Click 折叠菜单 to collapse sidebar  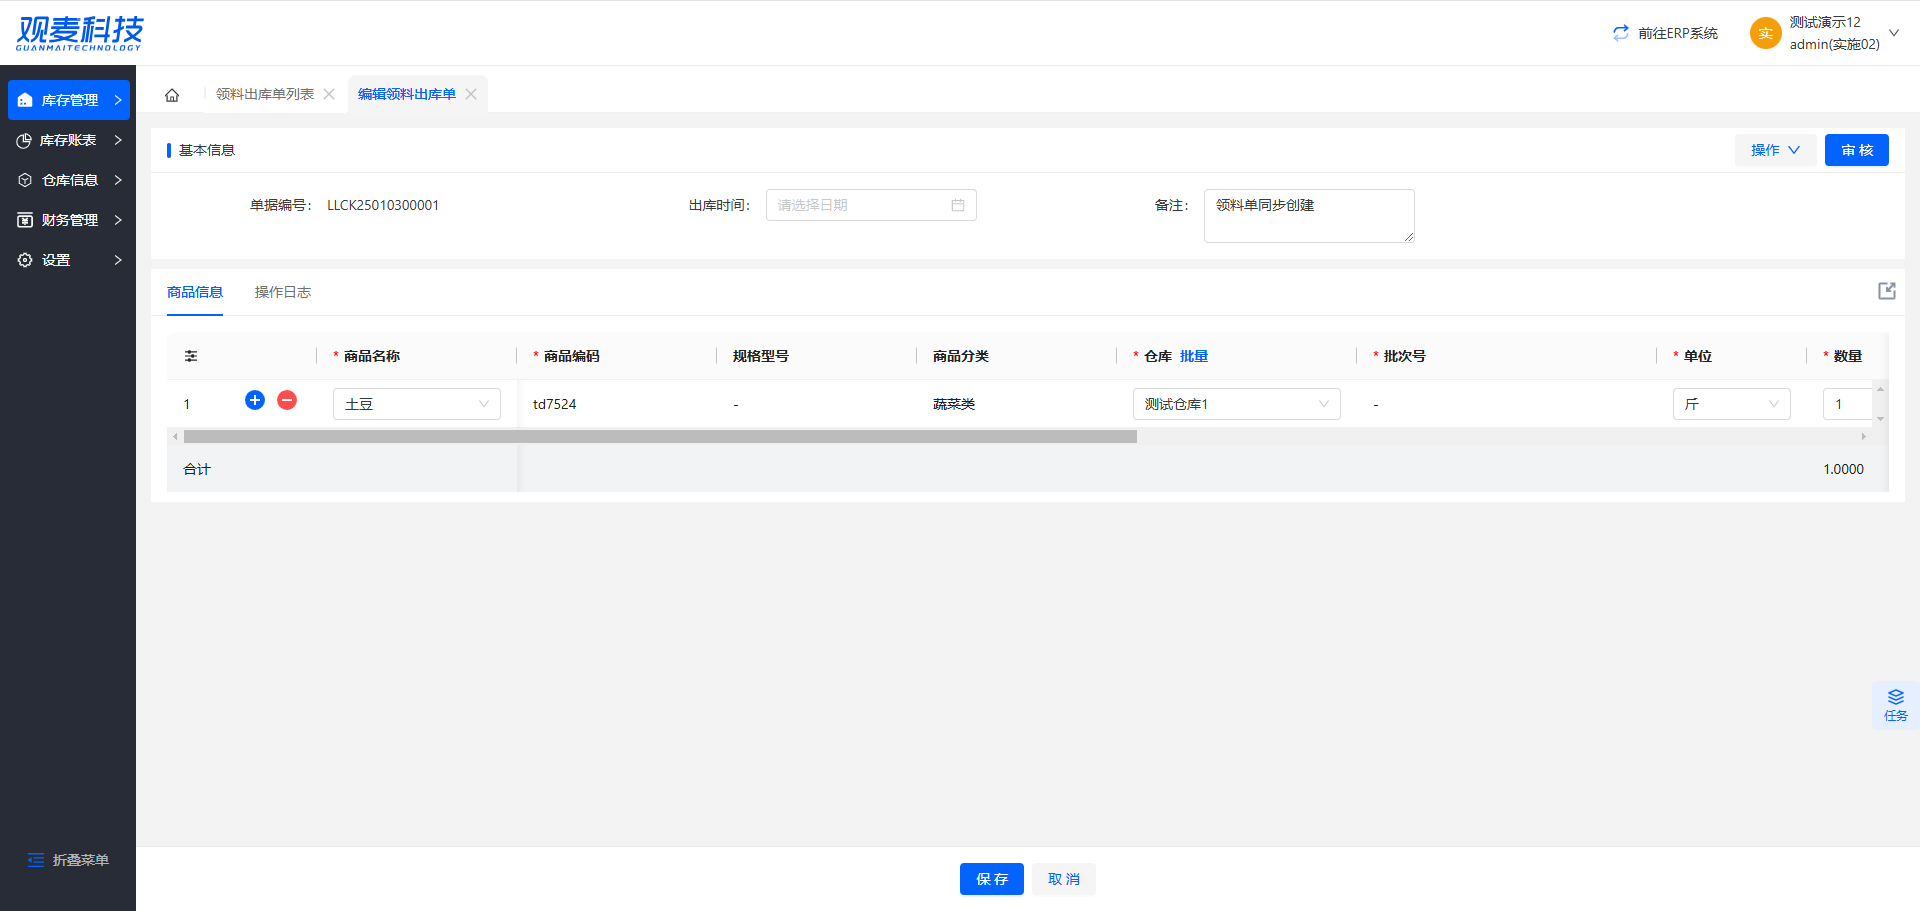click(x=81, y=860)
